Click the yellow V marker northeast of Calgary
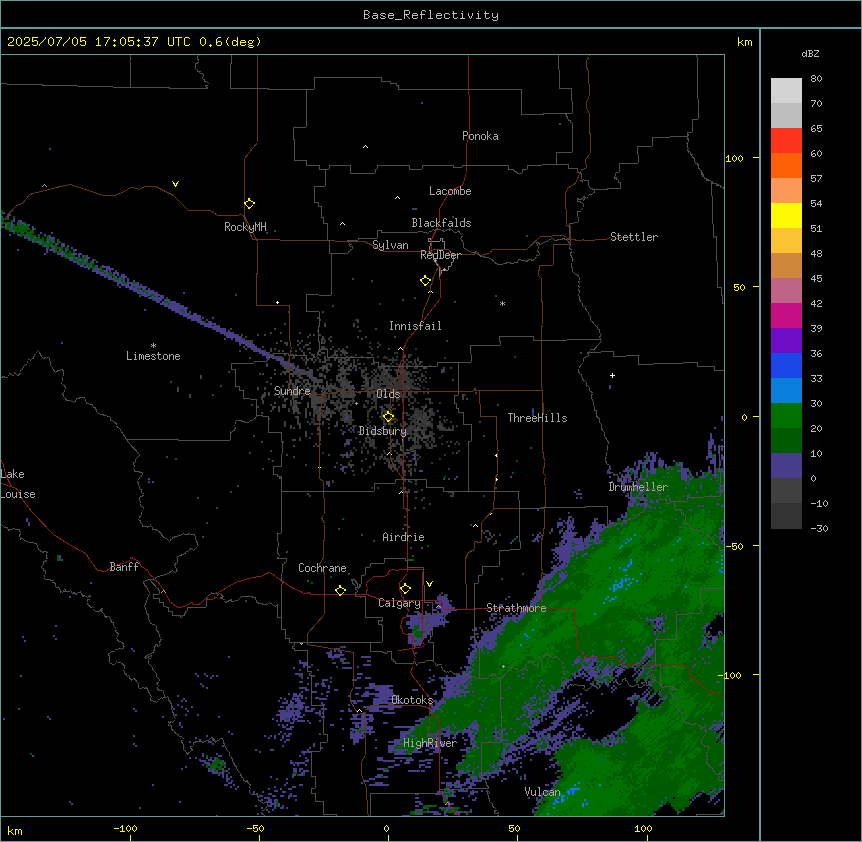 (429, 584)
